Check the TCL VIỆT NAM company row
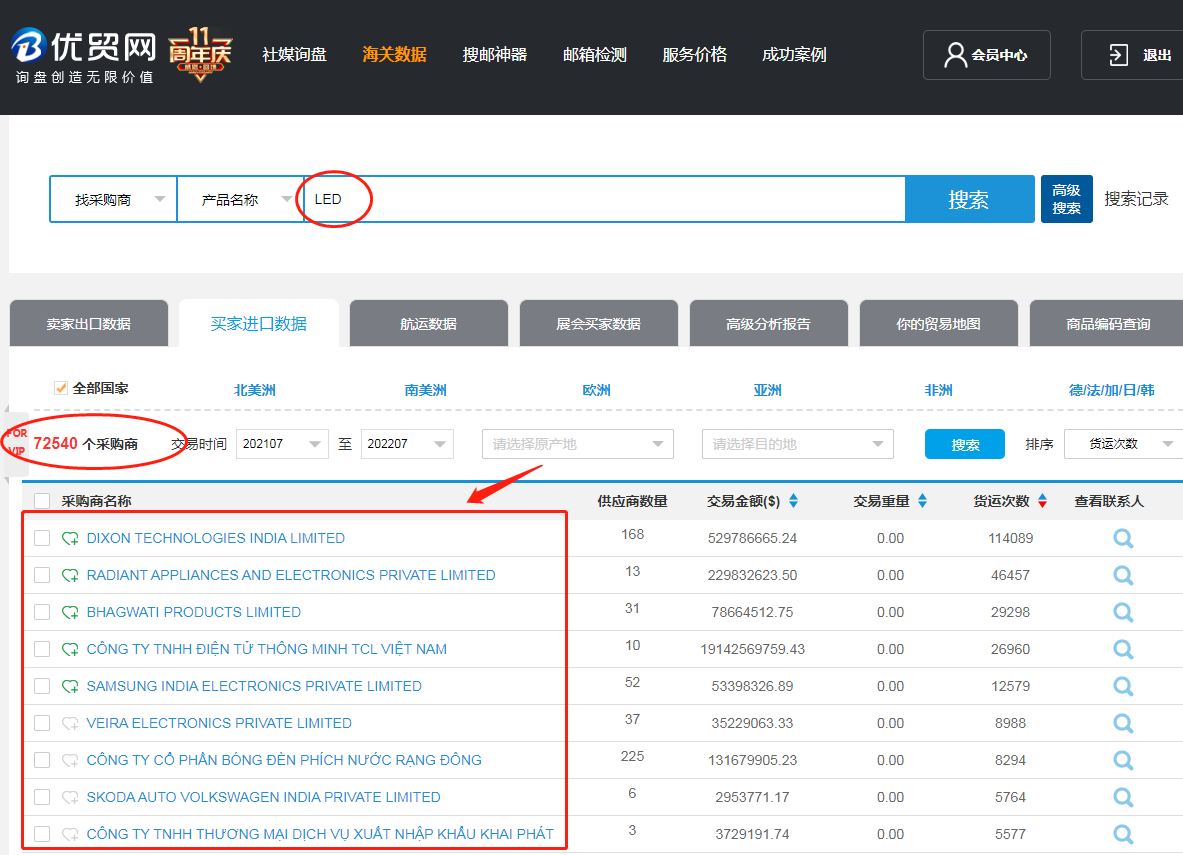The width and height of the screenshot is (1183, 855). pos(42,649)
